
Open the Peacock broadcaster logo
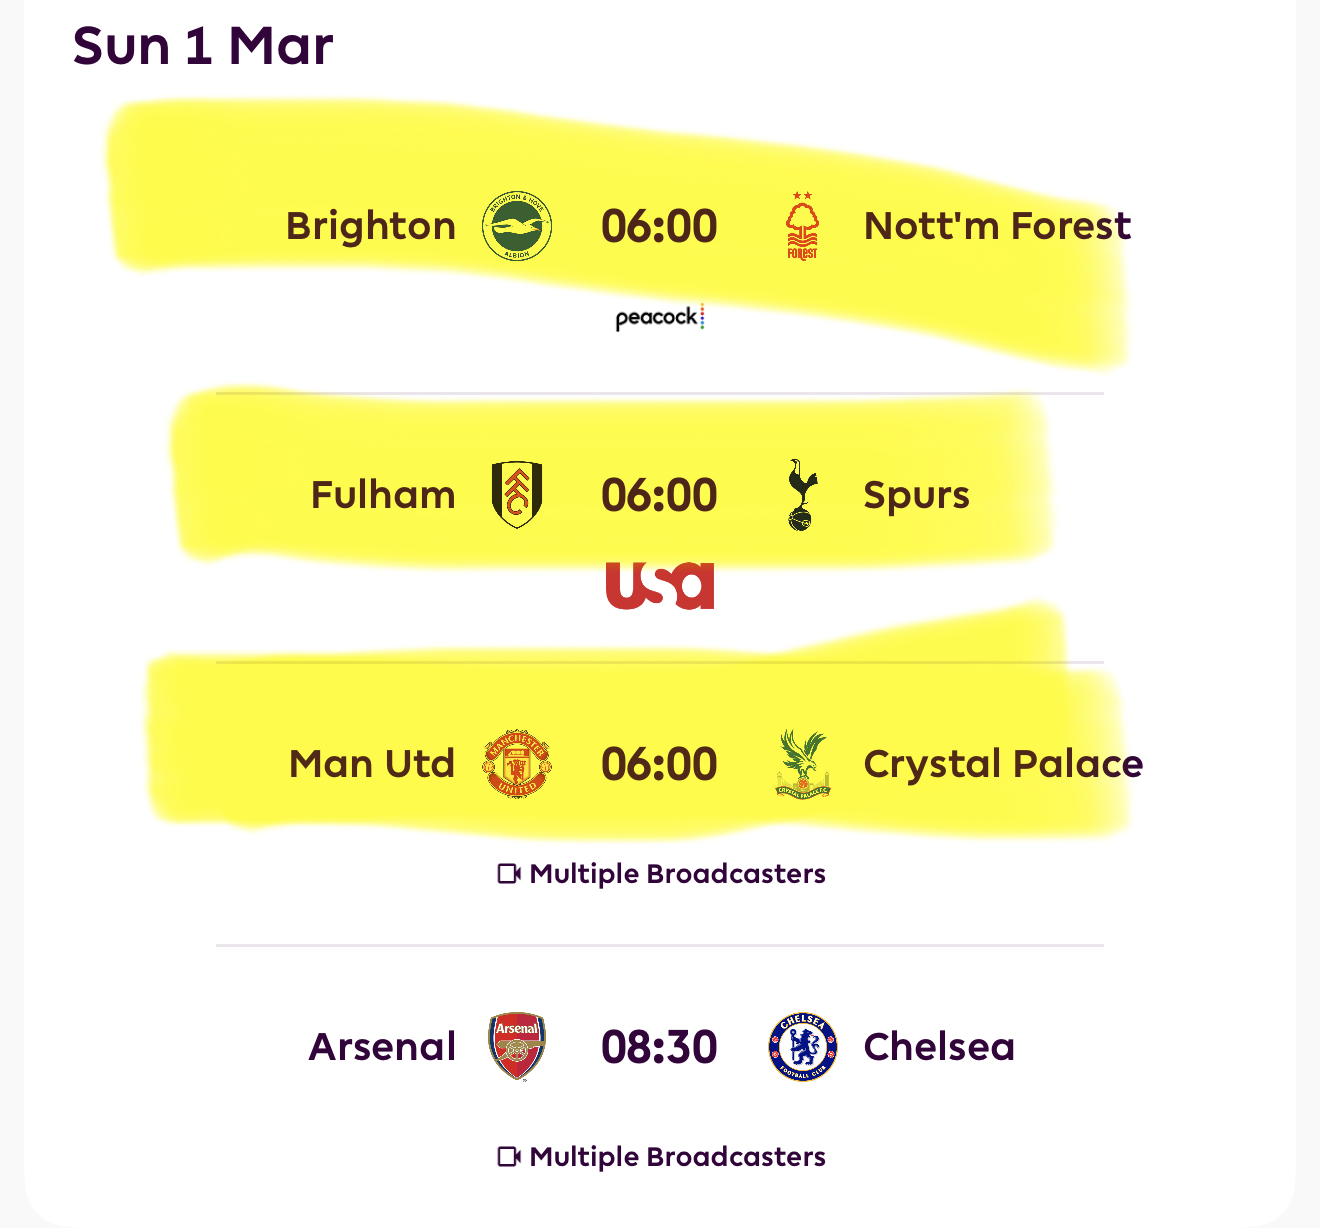pyautogui.click(x=660, y=318)
